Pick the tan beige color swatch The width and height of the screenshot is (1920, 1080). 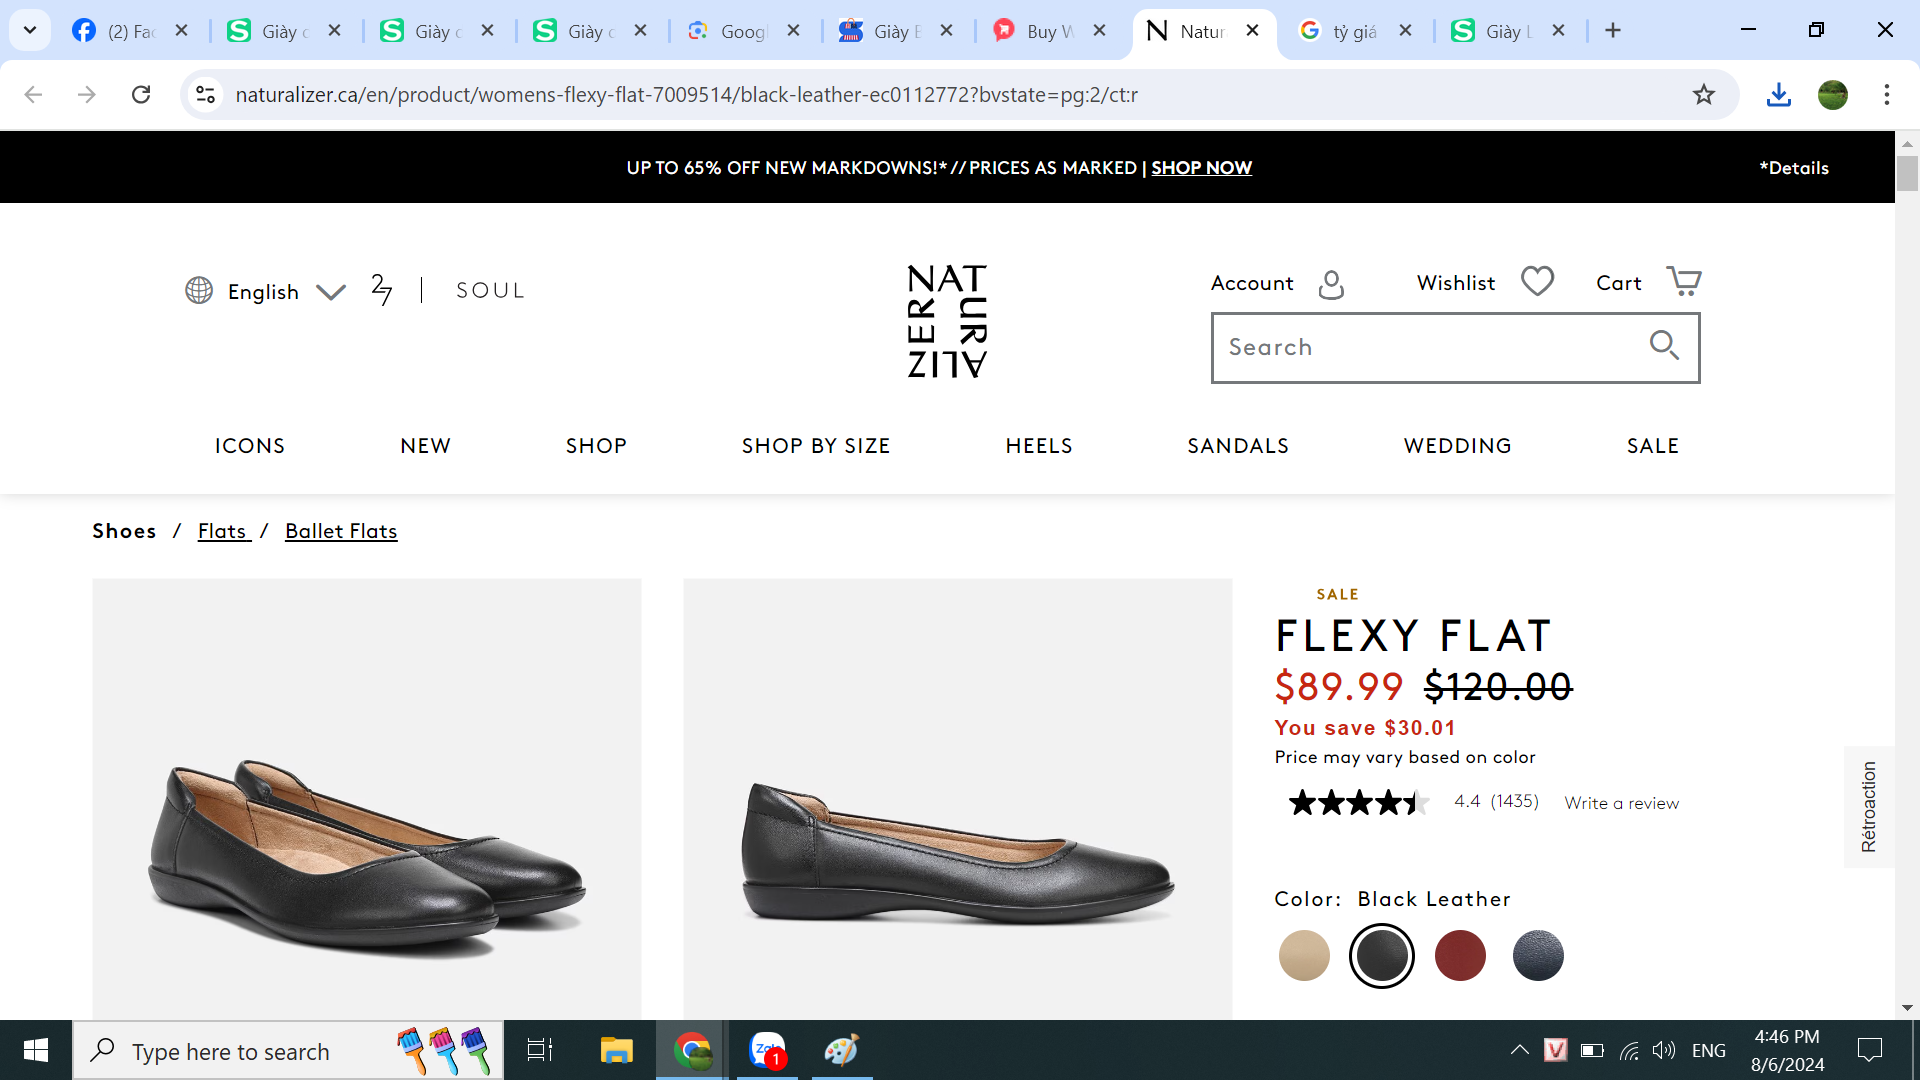1304,956
